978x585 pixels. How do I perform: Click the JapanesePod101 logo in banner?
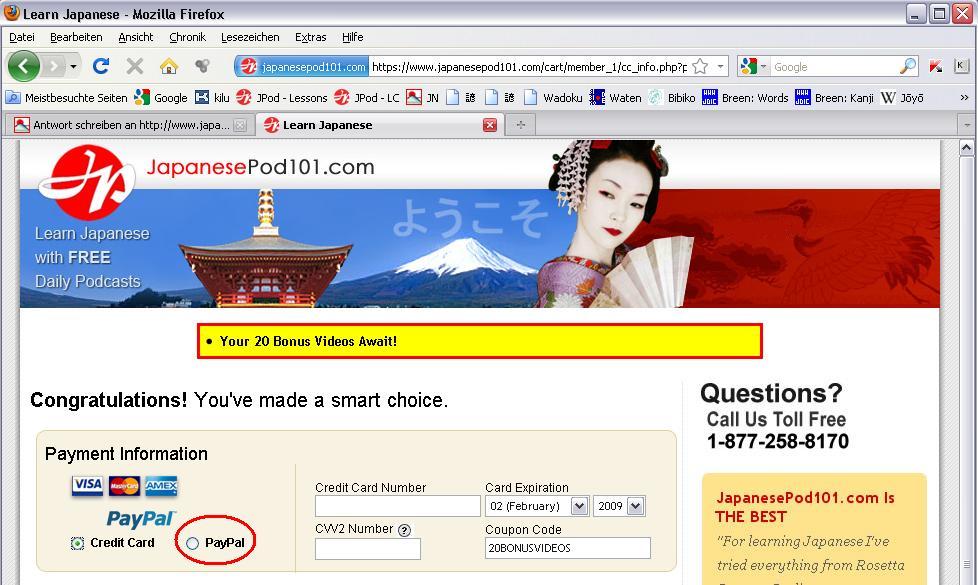pyautogui.click(x=86, y=180)
